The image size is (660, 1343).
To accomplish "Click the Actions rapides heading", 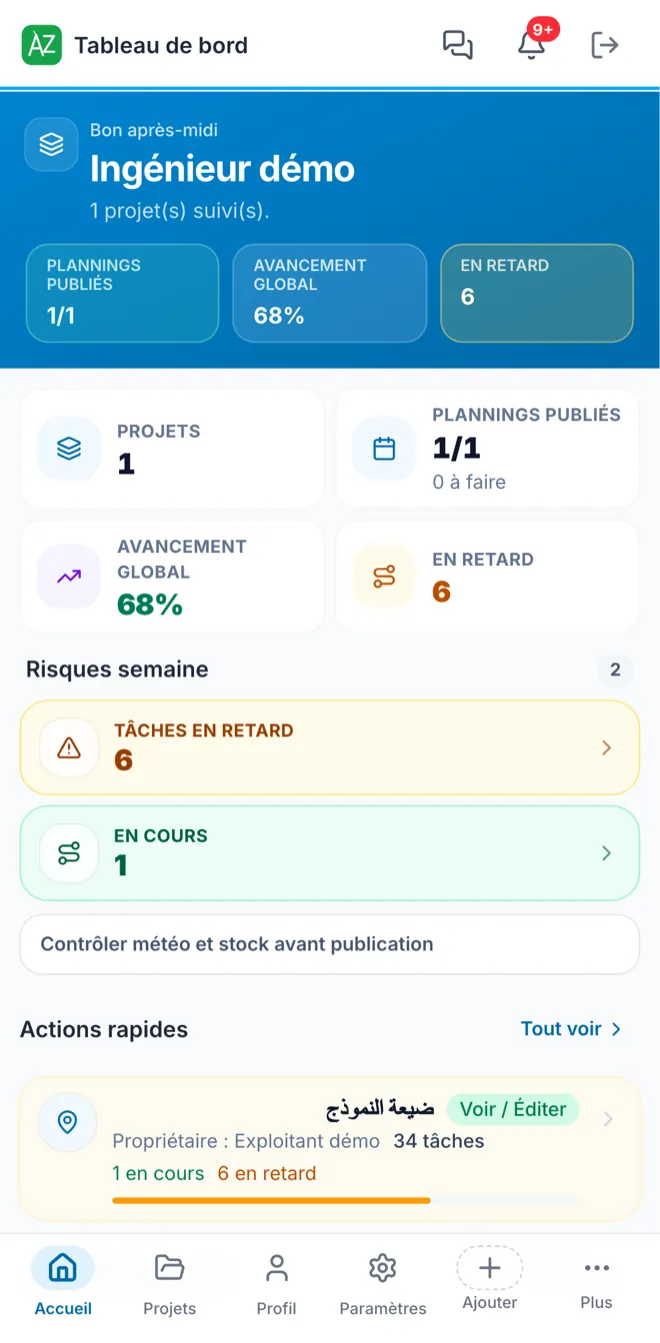I will pyautogui.click(x=104, y=1029).
